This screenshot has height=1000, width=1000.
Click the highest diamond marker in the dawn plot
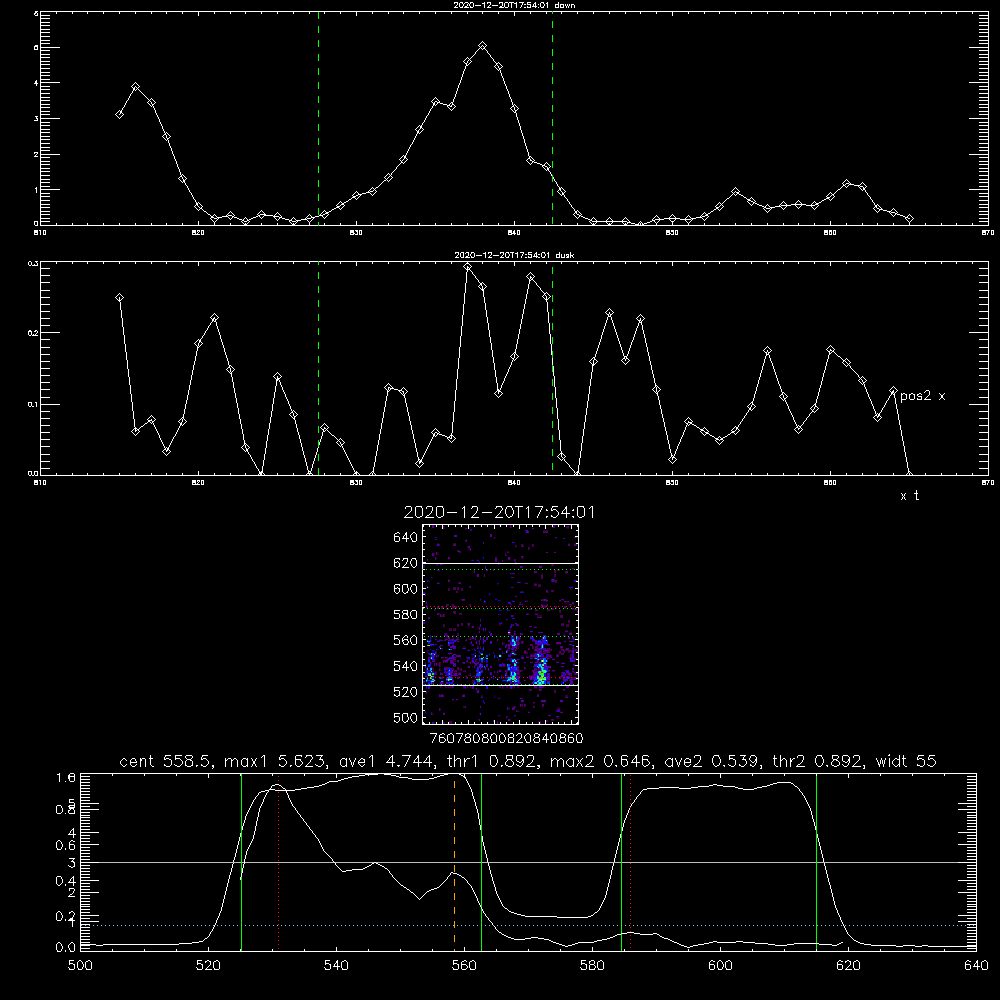[483, 46]
